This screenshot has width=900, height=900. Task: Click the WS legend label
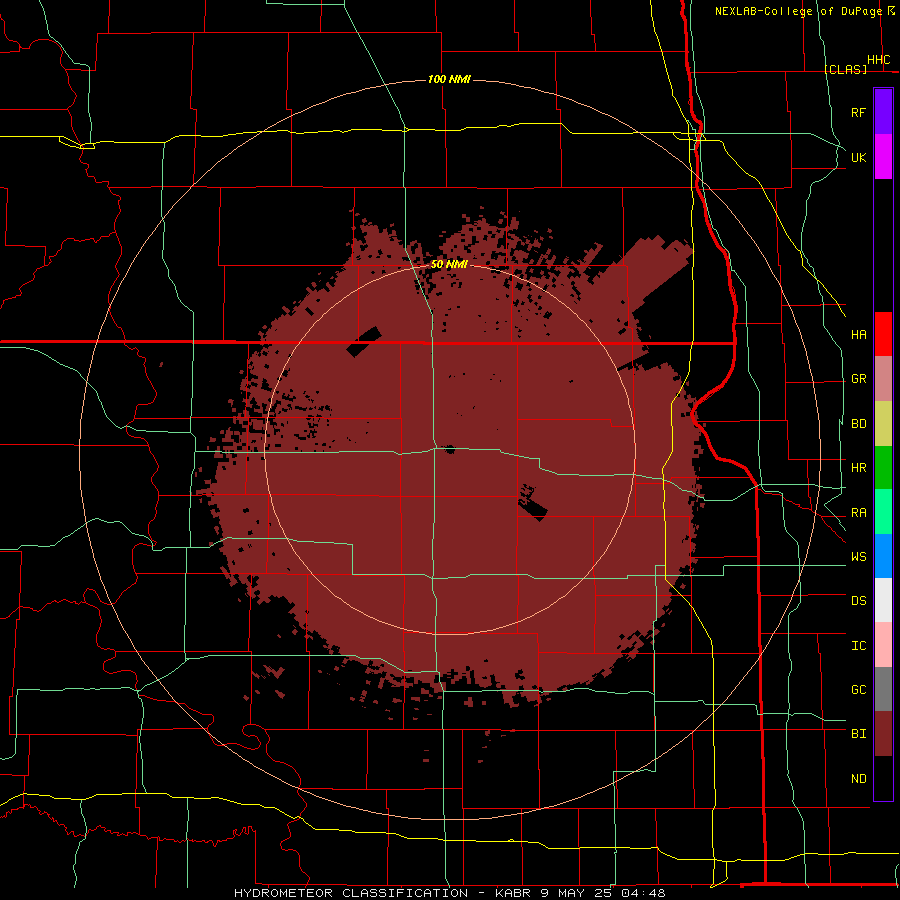858,556
